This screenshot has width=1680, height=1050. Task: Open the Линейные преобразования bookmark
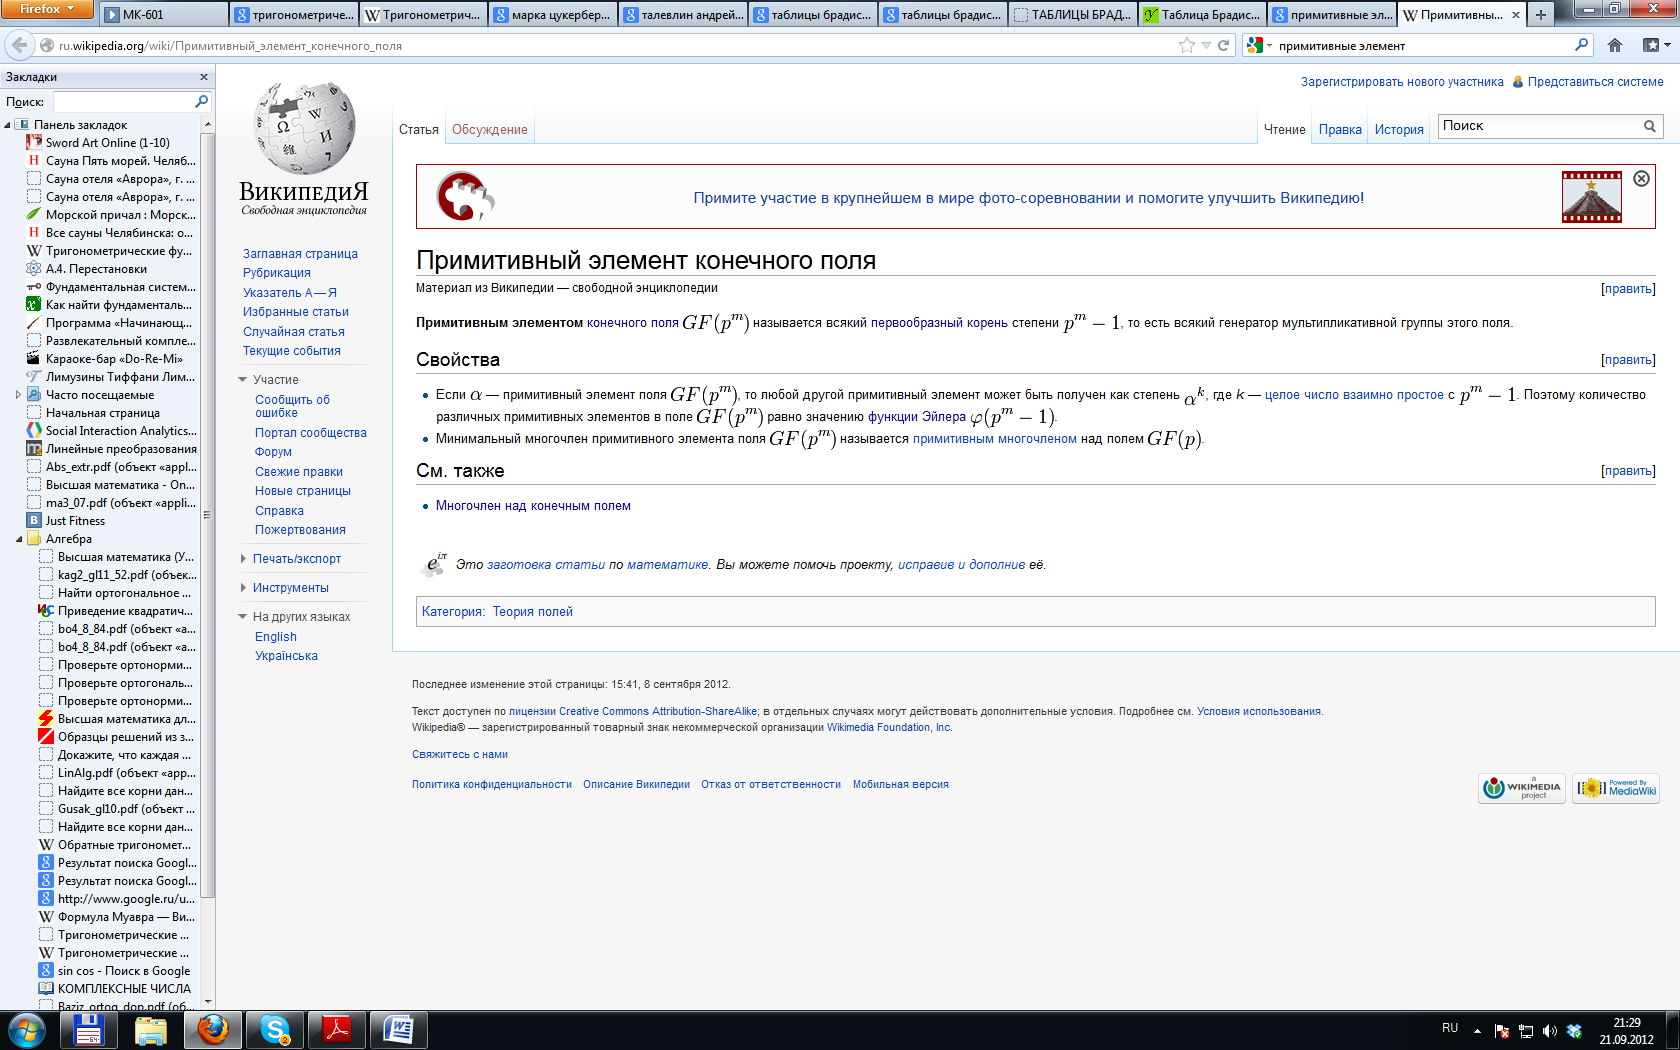pyautogui.click(x=113, y=449)
